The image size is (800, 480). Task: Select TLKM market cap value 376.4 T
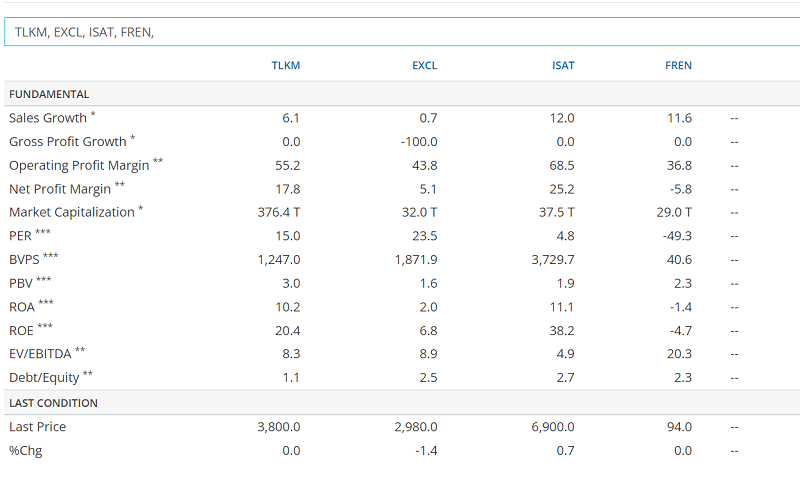point(279,212)
